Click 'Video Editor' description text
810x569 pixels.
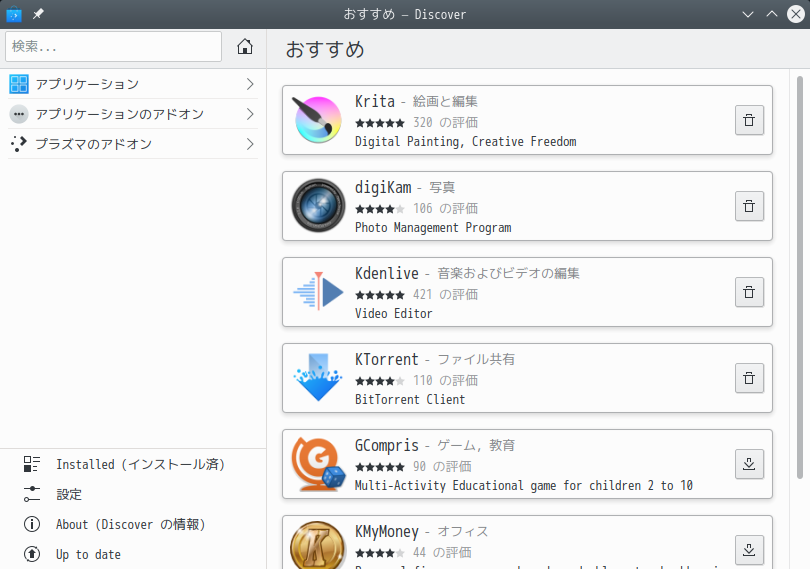394,314
